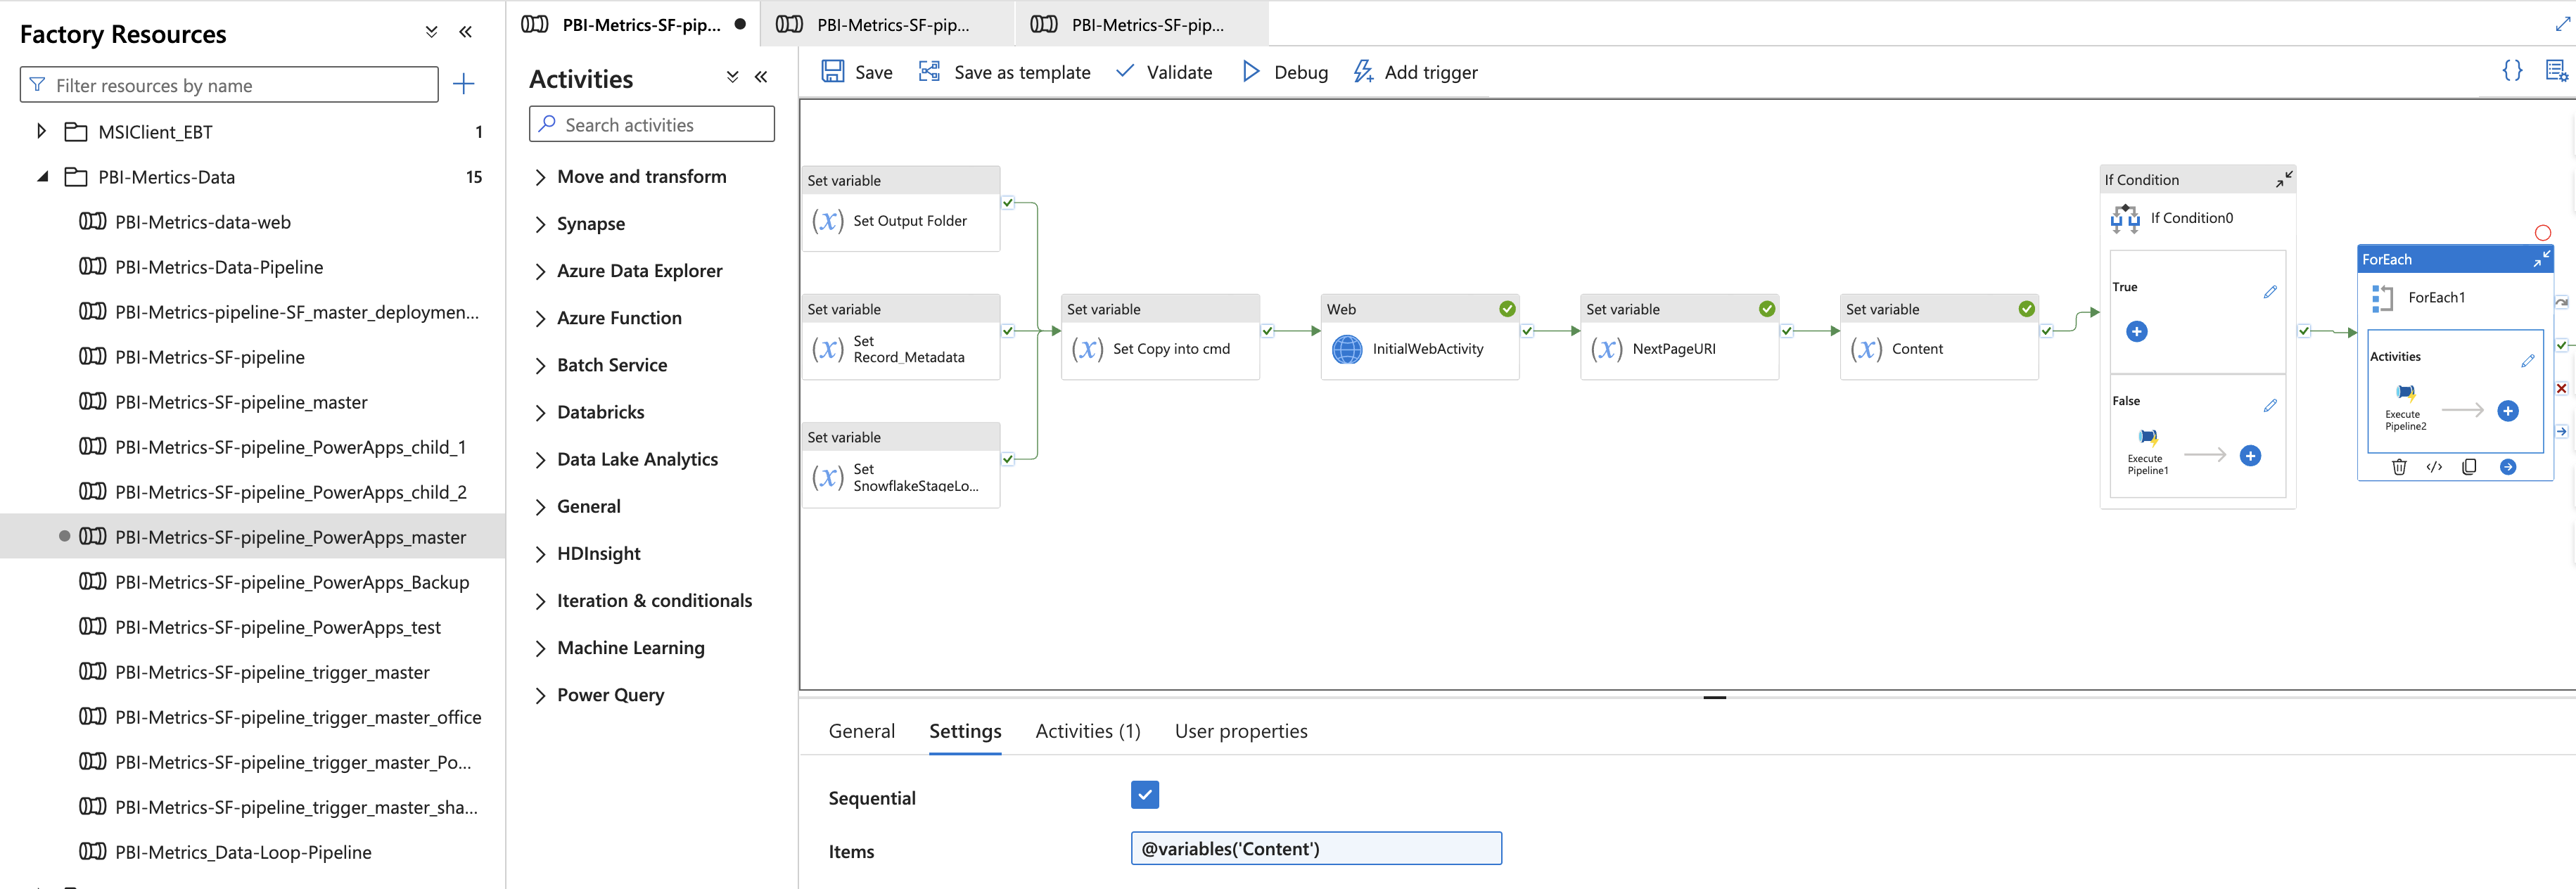Viewport: 2576px width, 889px height.
Task: Switch to the General tab
Action: click(x=861, y=731)
